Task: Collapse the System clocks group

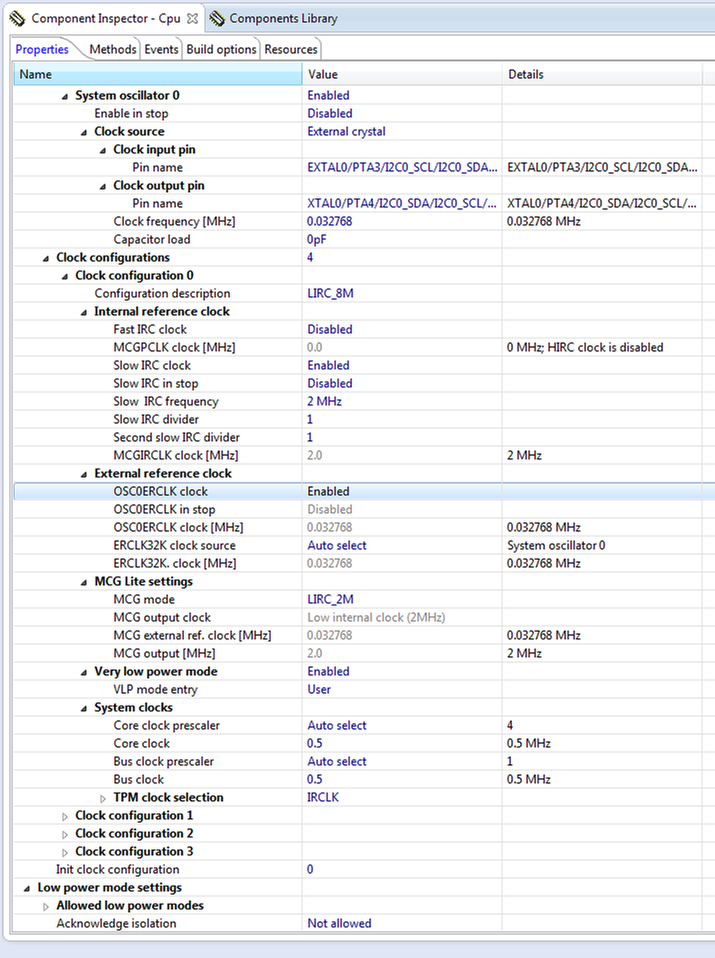Action: pyautogui.click(x=84, y=708)
